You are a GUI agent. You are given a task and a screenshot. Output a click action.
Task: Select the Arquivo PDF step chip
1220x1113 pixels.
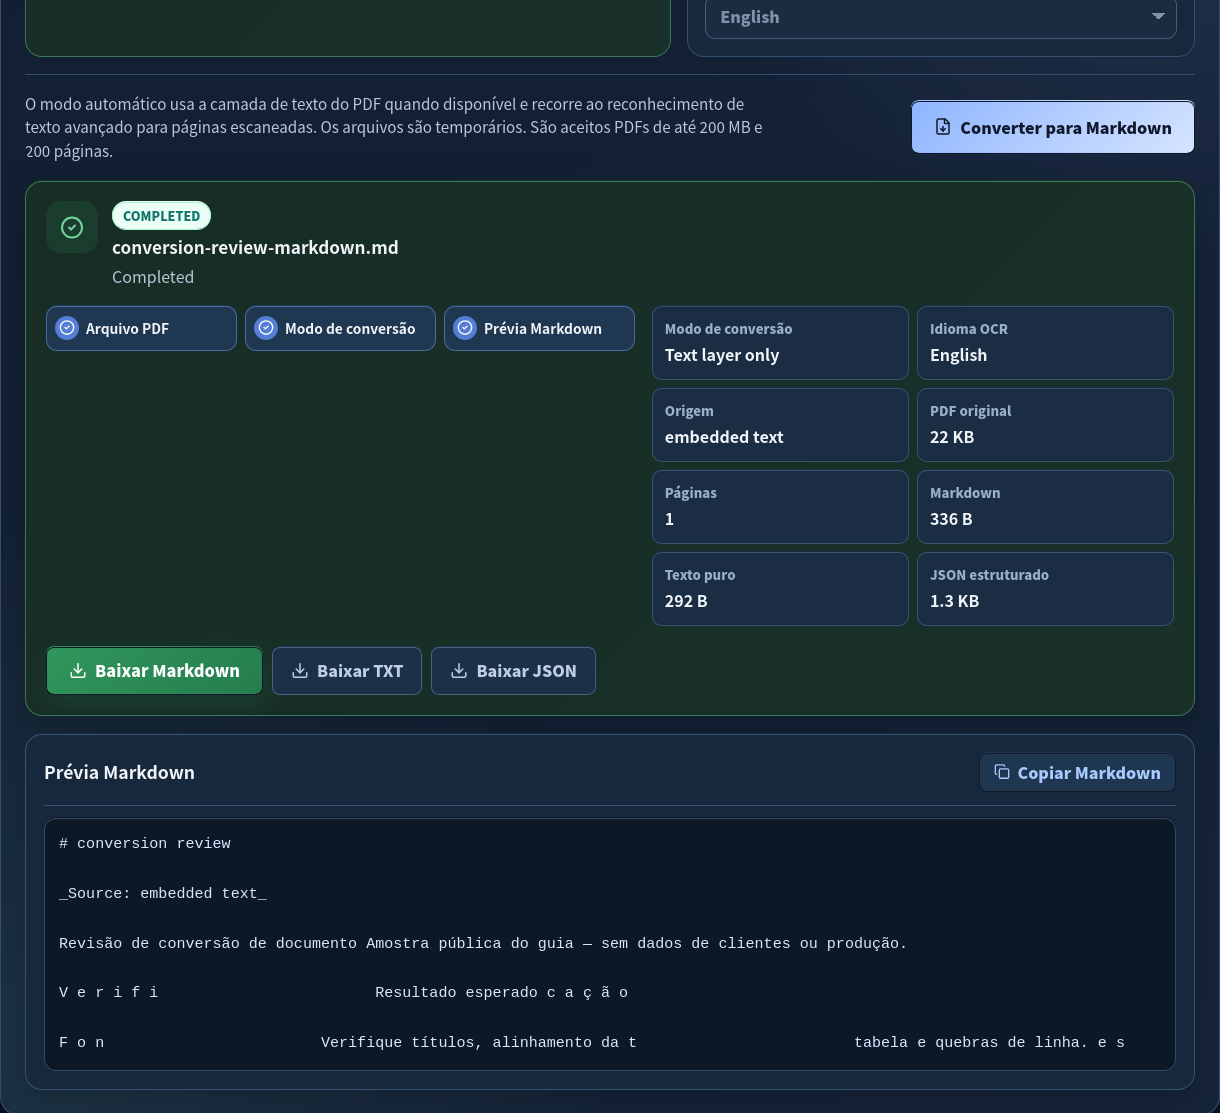tap(141, 328)
